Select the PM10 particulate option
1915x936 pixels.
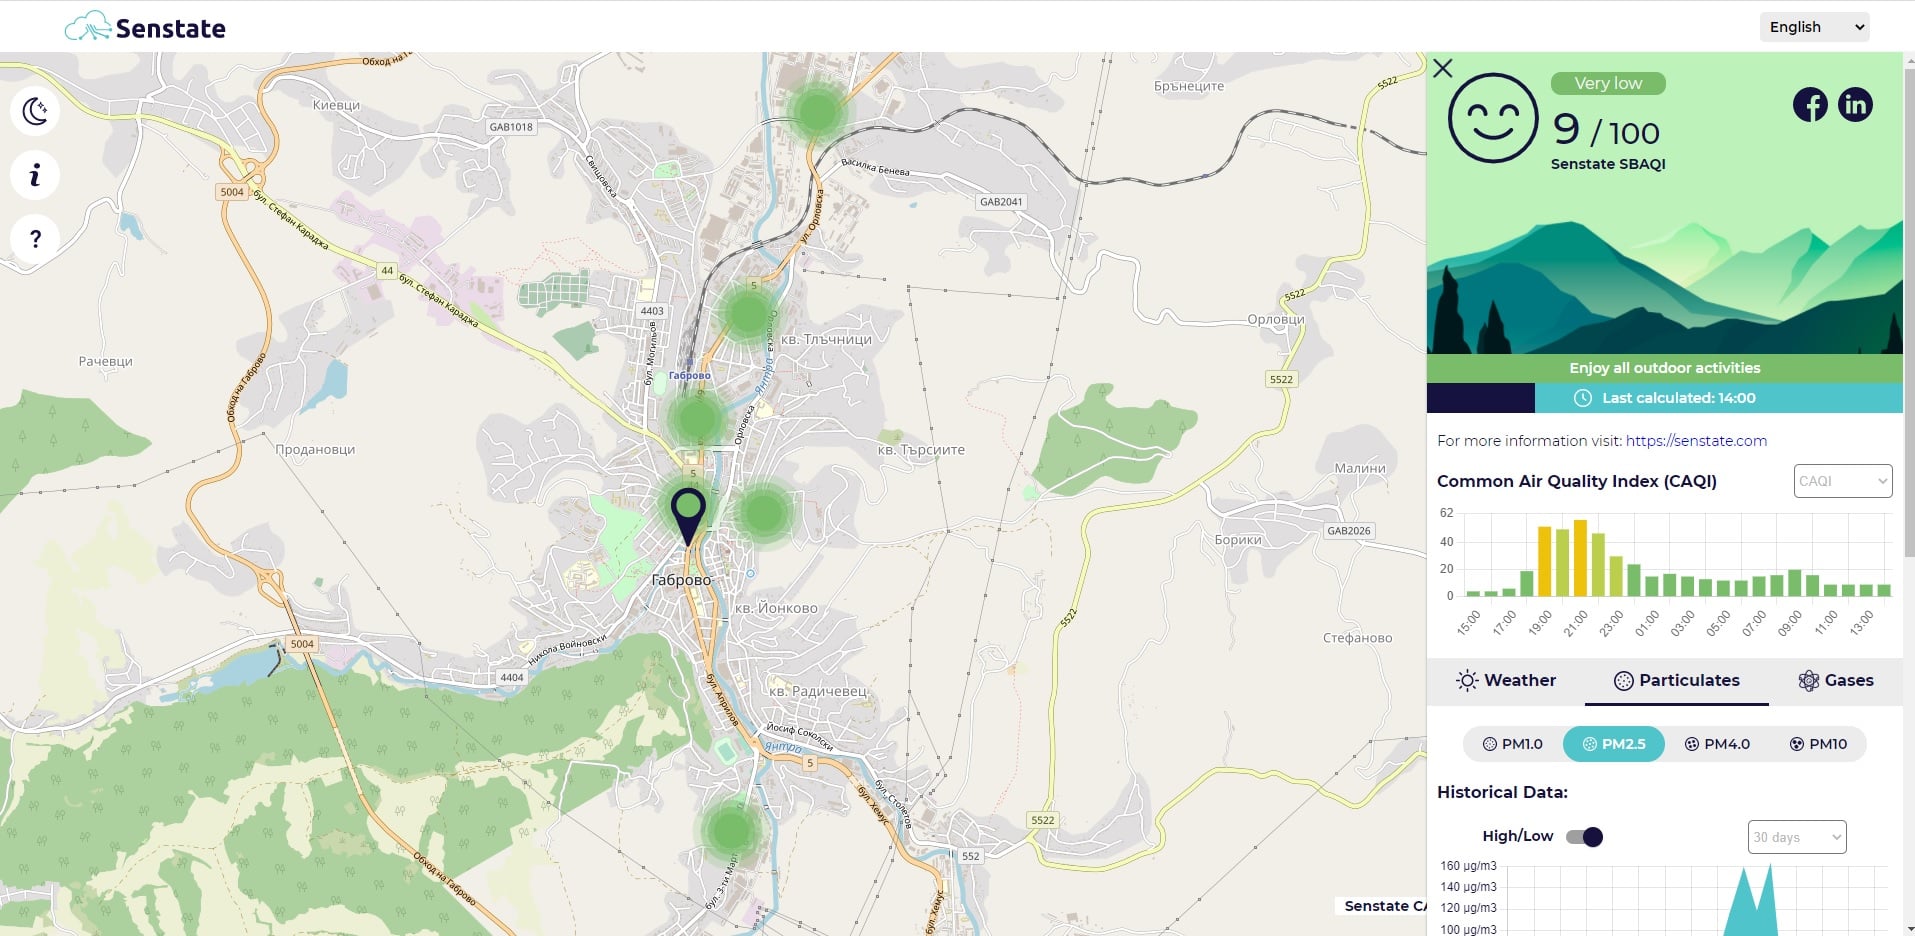(1818, 744)
